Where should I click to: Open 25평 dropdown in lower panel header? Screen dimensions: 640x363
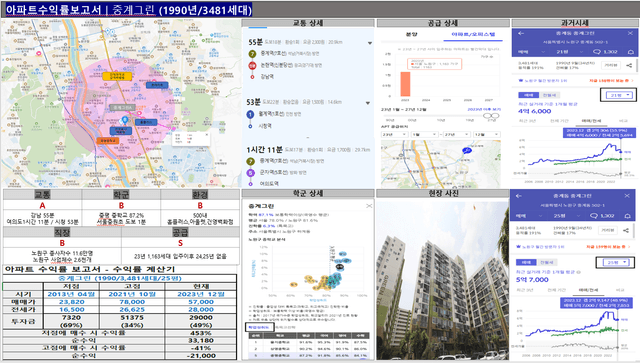coord(567,216)
